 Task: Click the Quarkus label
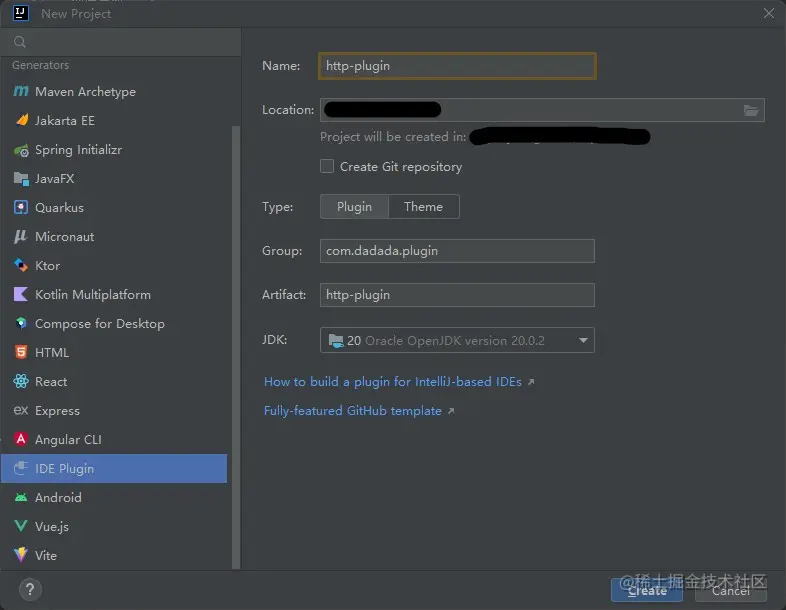click(x=59, y=208)
